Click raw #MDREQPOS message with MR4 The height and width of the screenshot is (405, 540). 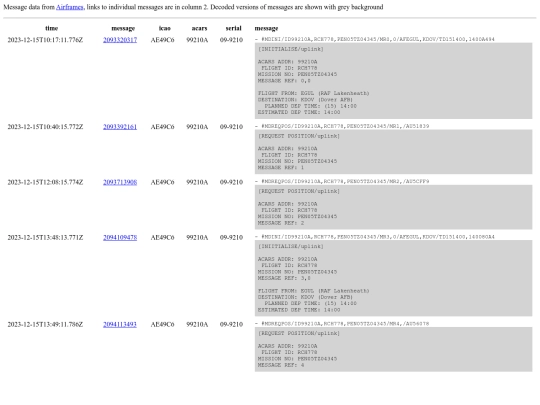click(x=342, y=324)
